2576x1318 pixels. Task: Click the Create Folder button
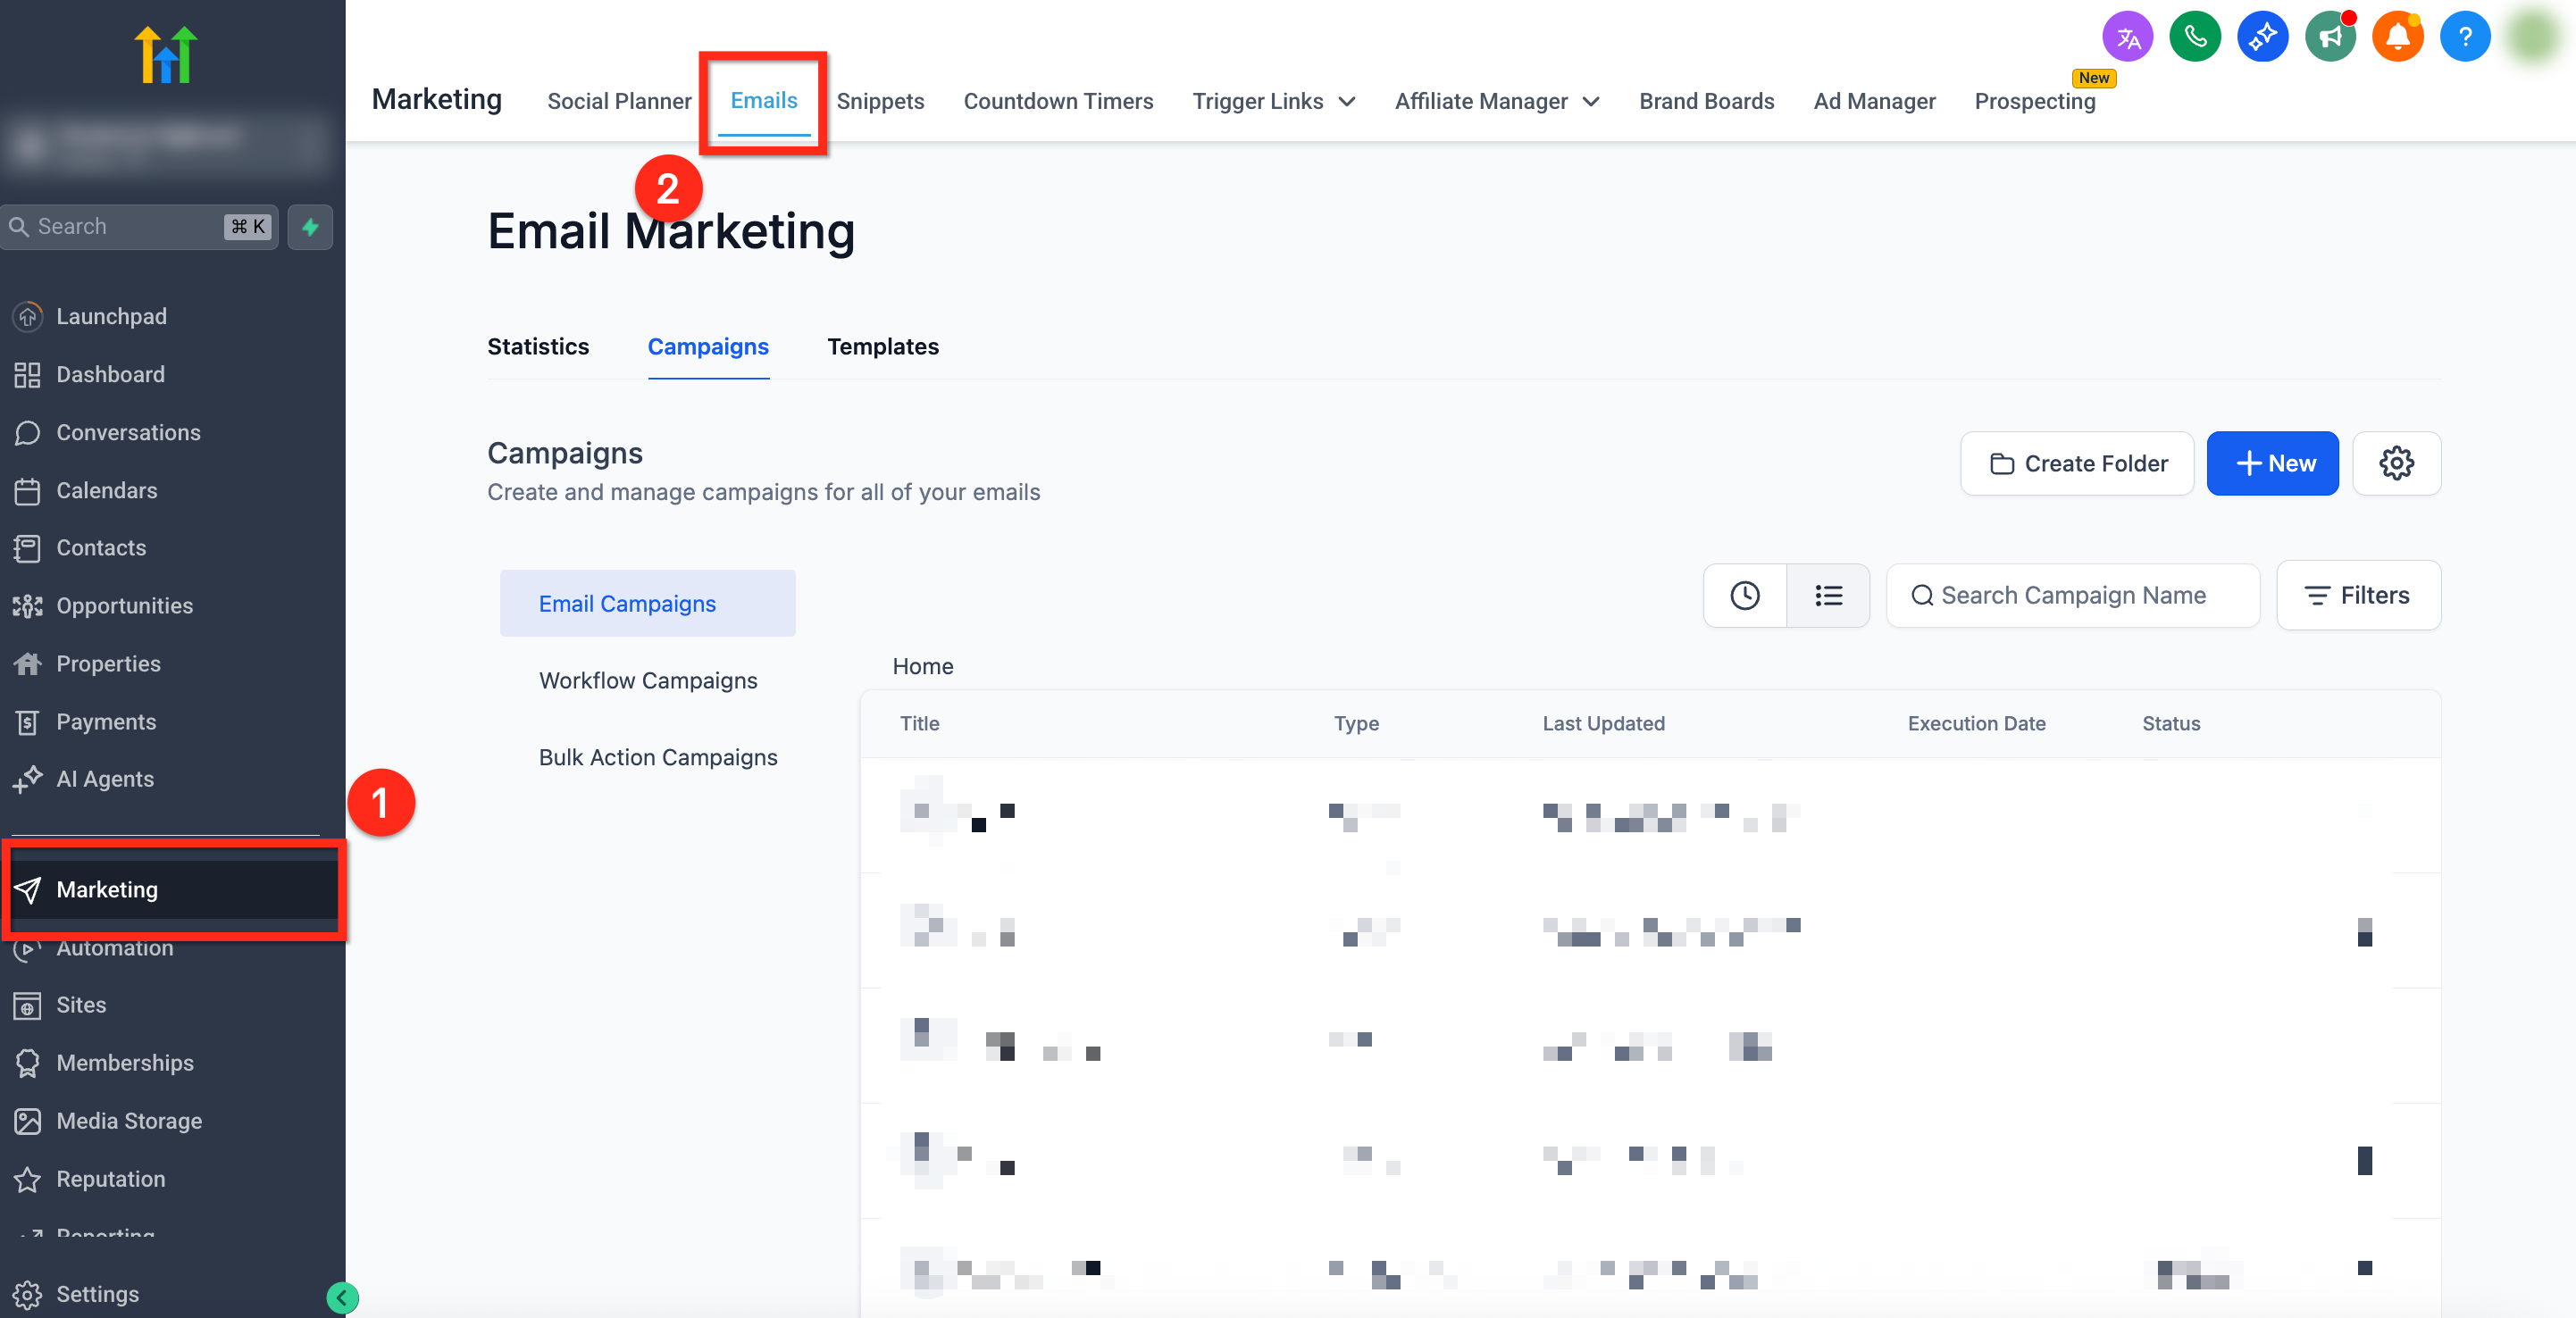(2077, 463)
